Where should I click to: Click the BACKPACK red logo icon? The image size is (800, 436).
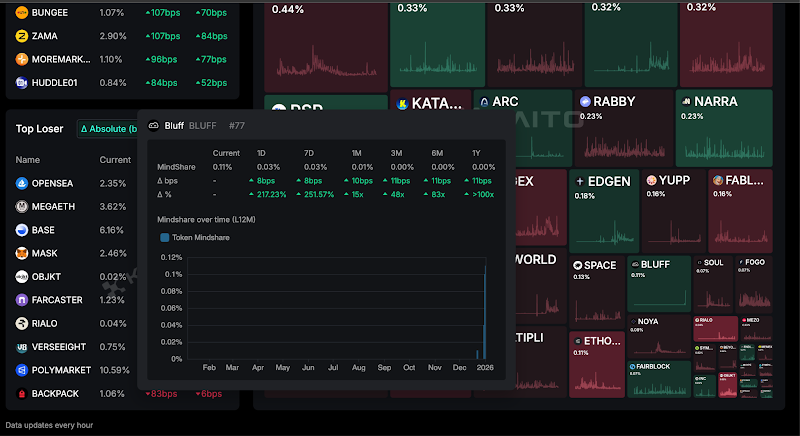point(21,394)
